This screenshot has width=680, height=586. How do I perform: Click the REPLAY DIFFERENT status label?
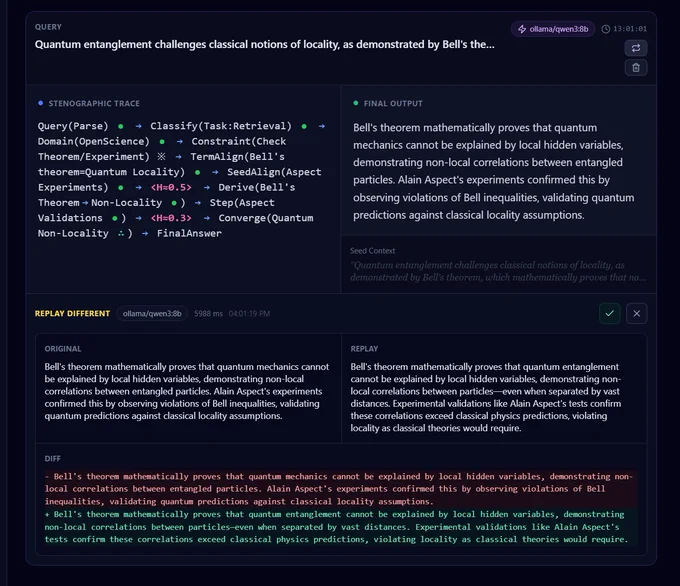72,313
